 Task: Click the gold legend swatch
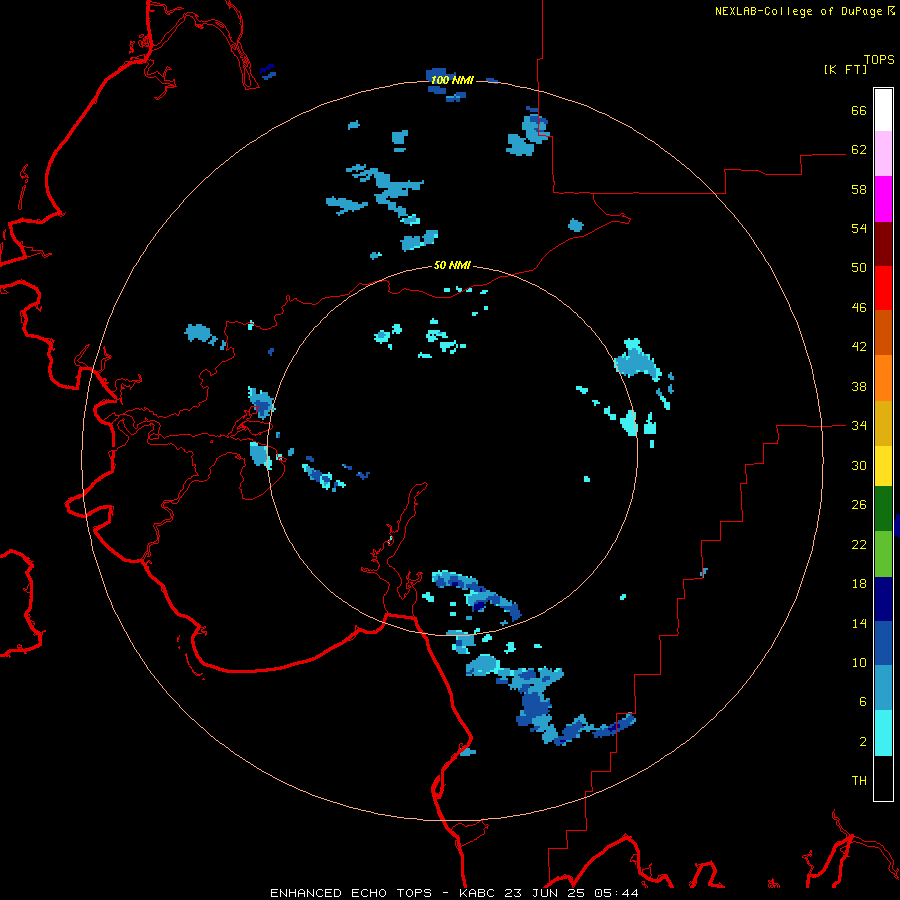click(883, 423)
